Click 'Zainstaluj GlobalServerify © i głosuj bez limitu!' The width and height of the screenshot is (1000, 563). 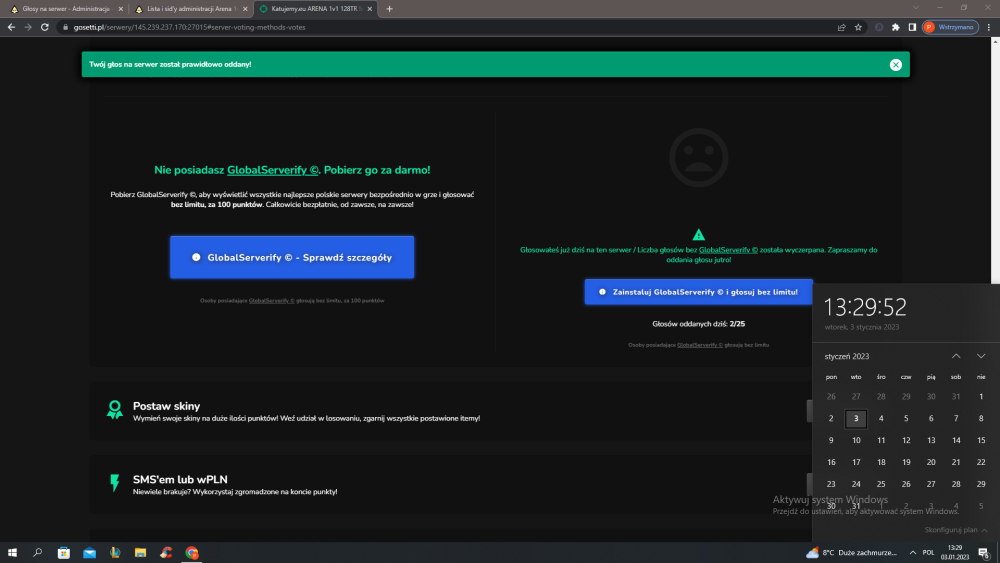coord(698,292)
